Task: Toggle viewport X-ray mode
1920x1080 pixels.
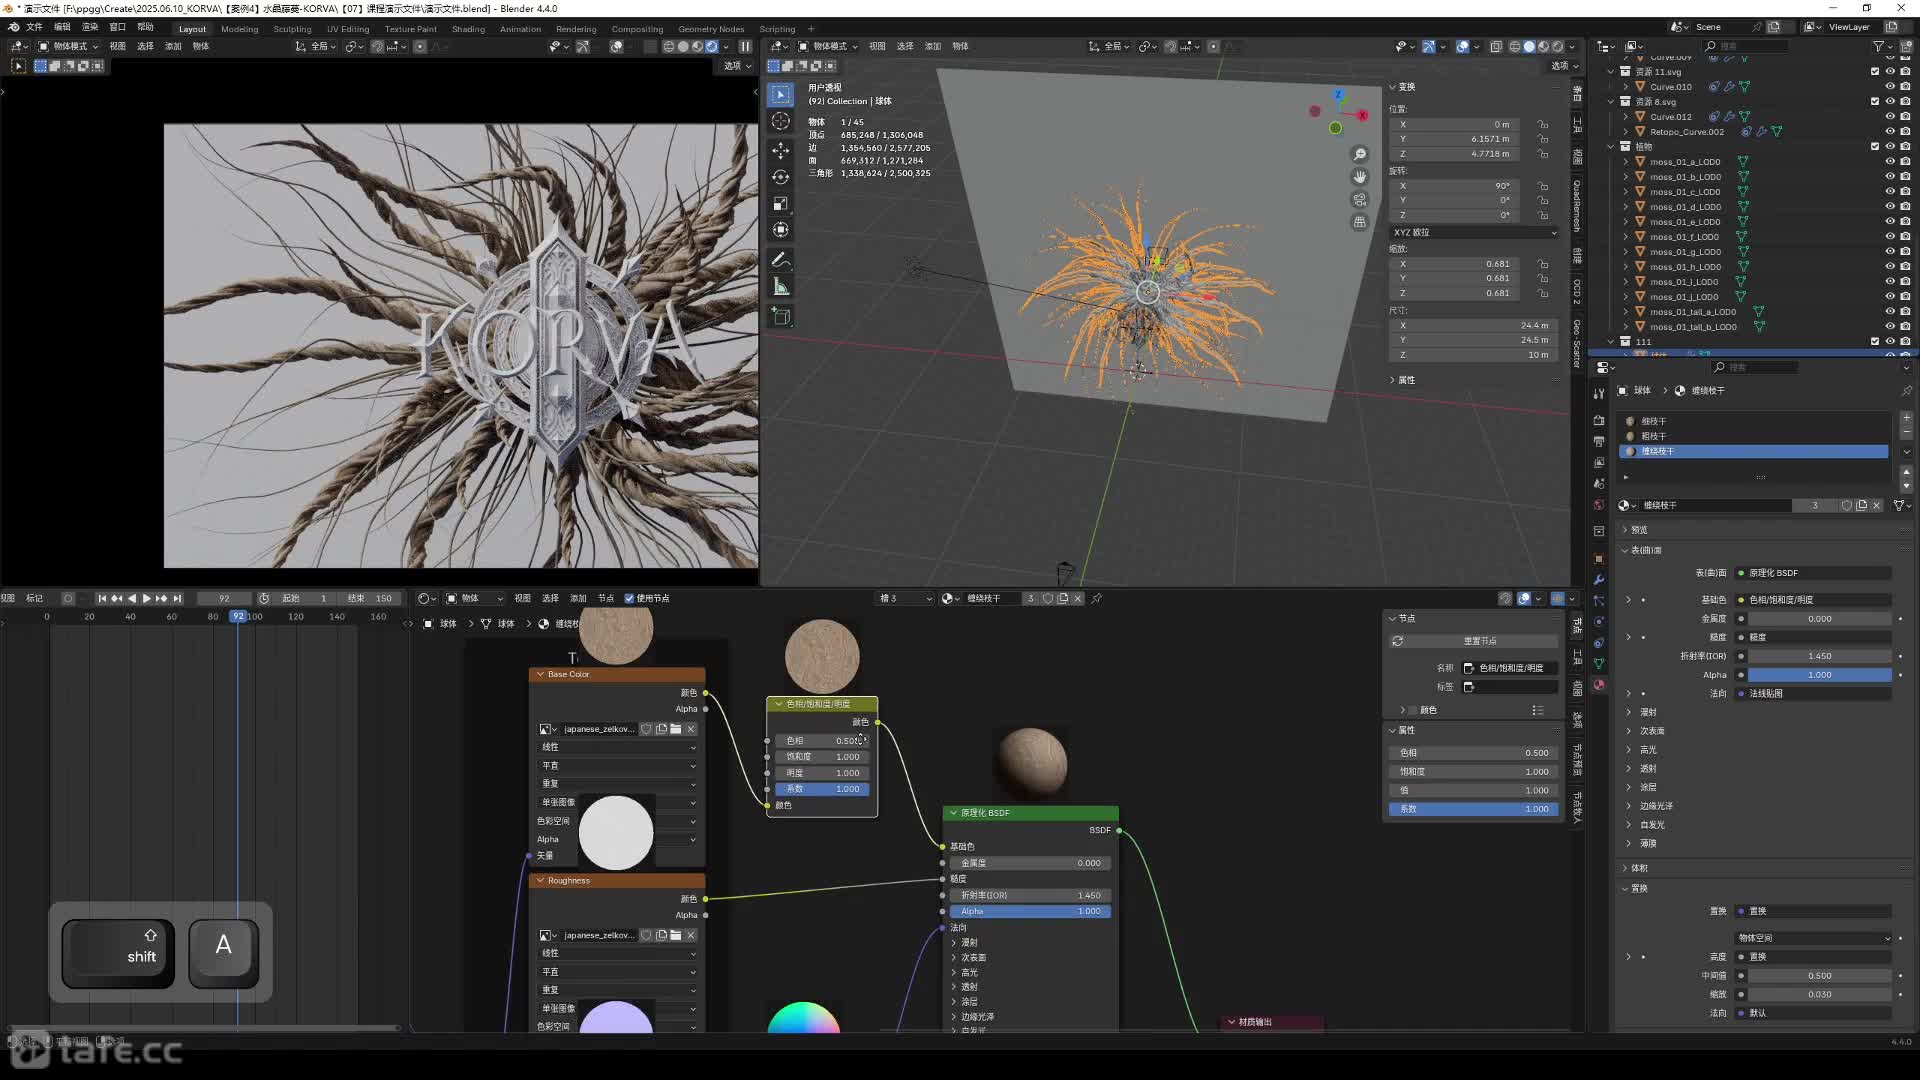Action: point(1496,46)
